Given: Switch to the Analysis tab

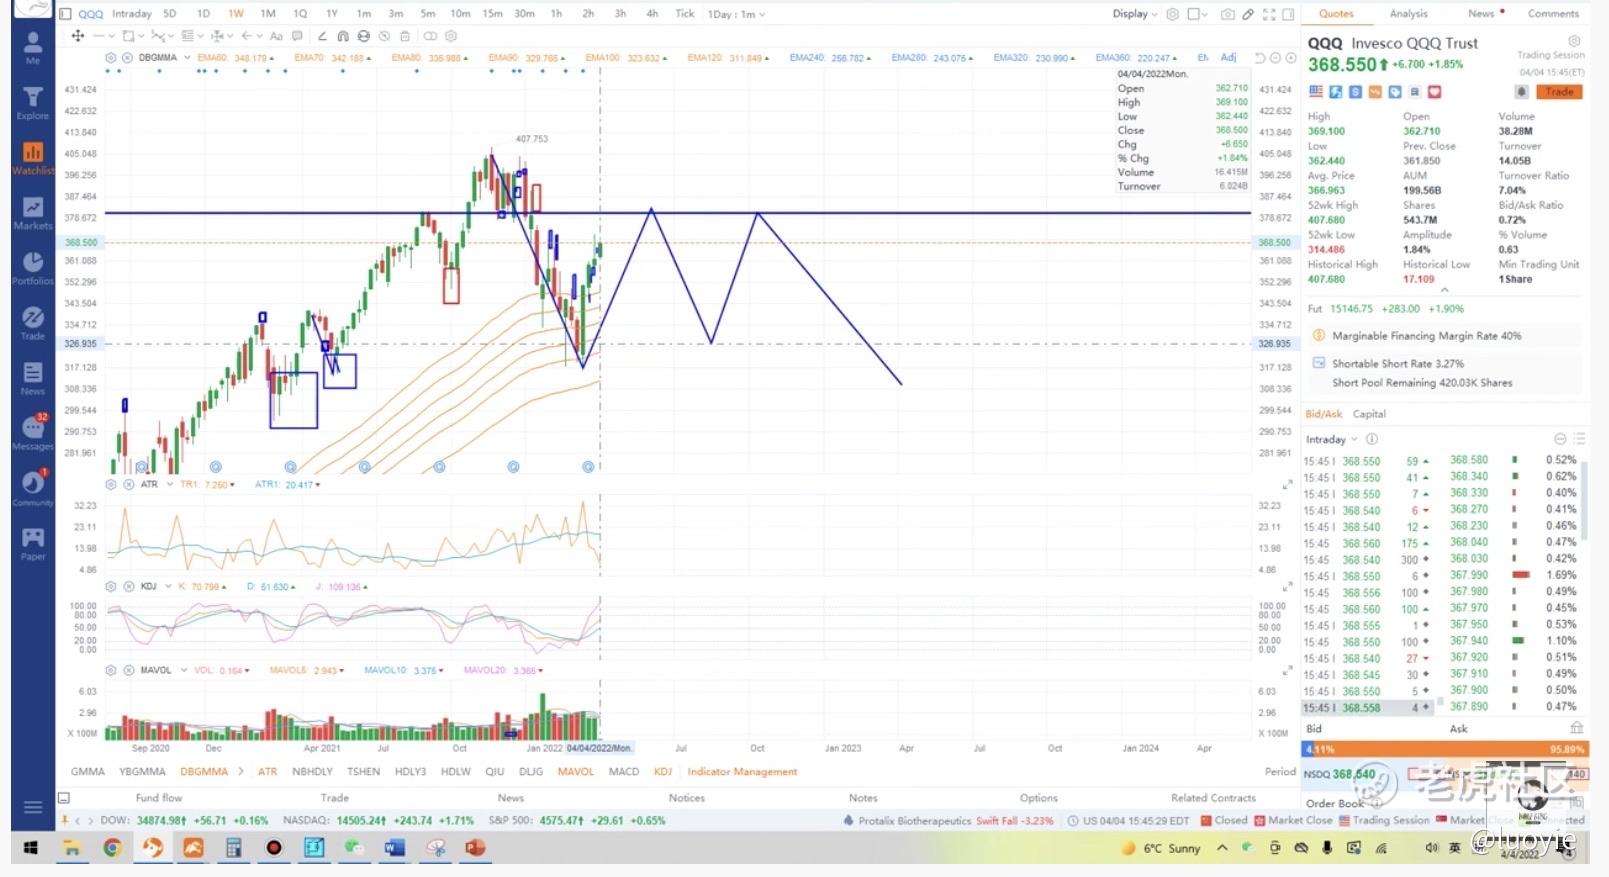Looking at the screenshot, I should 1408,14.
